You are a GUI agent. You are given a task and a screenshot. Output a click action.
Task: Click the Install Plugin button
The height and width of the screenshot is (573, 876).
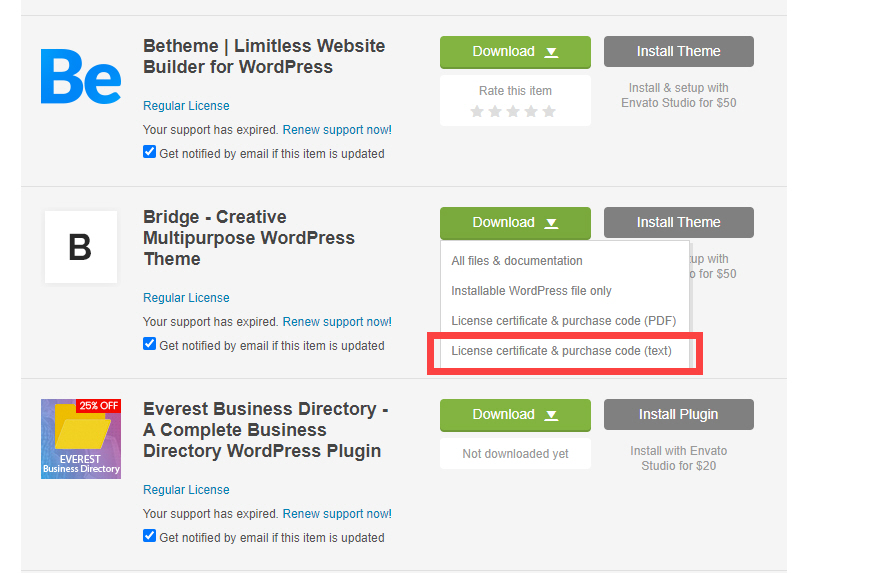tap(679, 414)
